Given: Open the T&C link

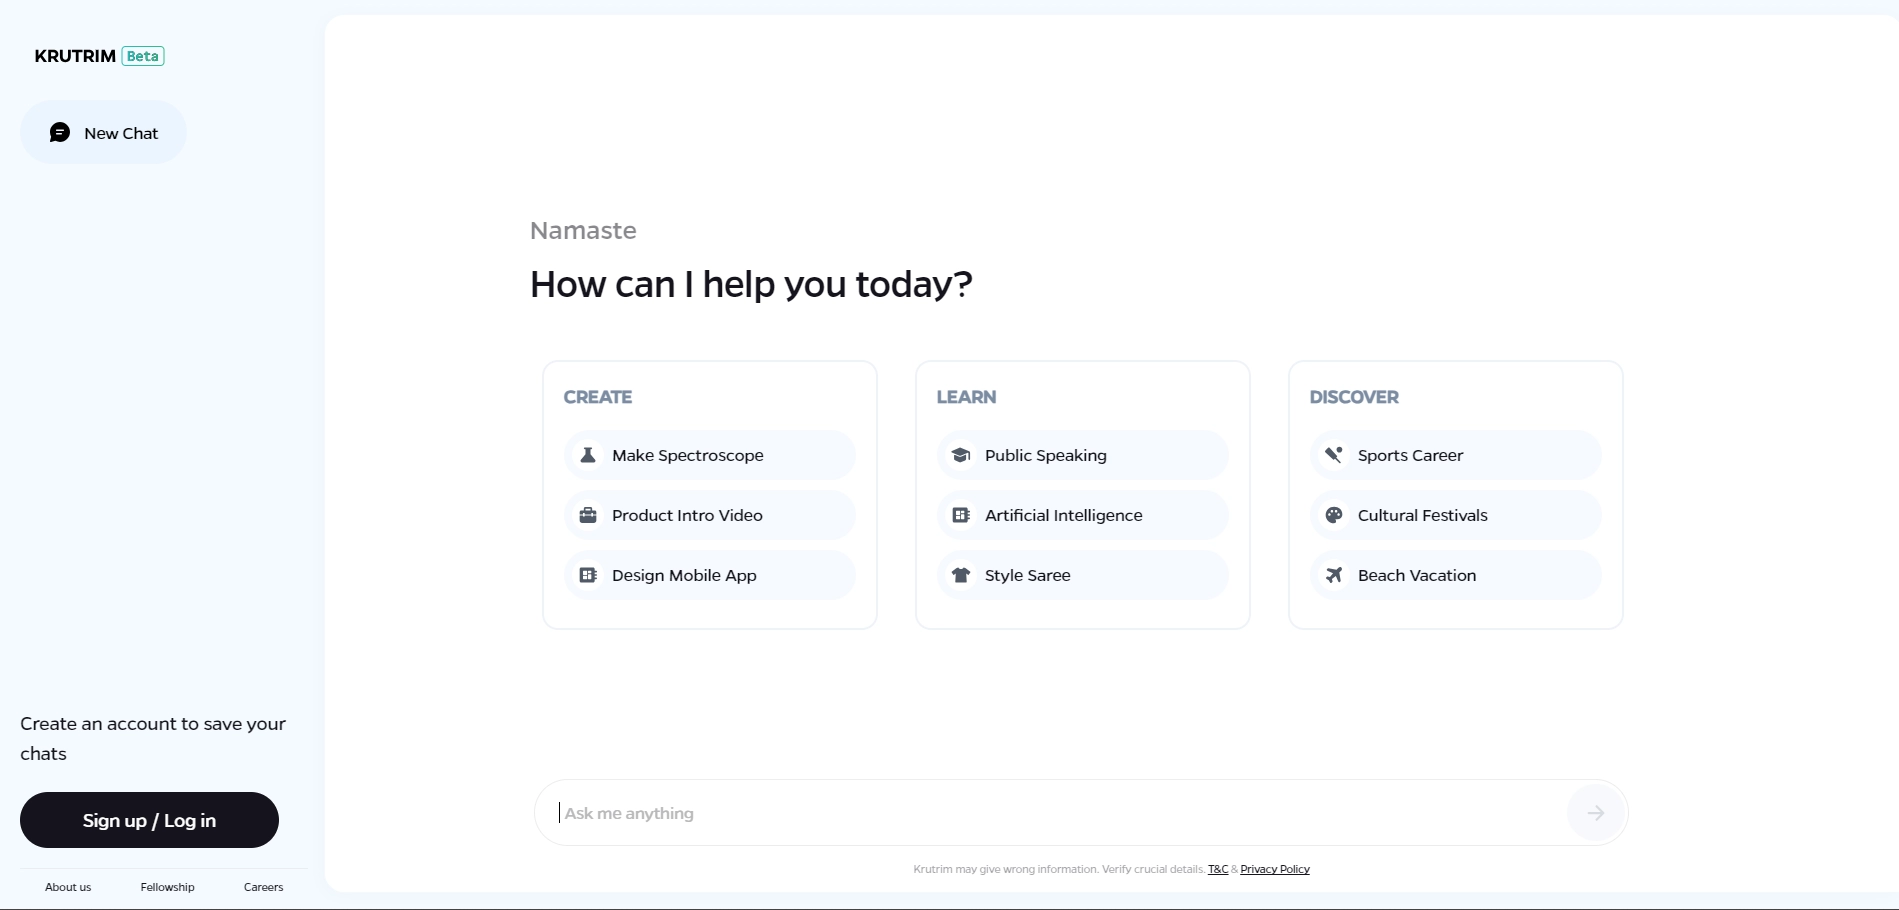Looking at the screenshot, I should point(1218,869).
